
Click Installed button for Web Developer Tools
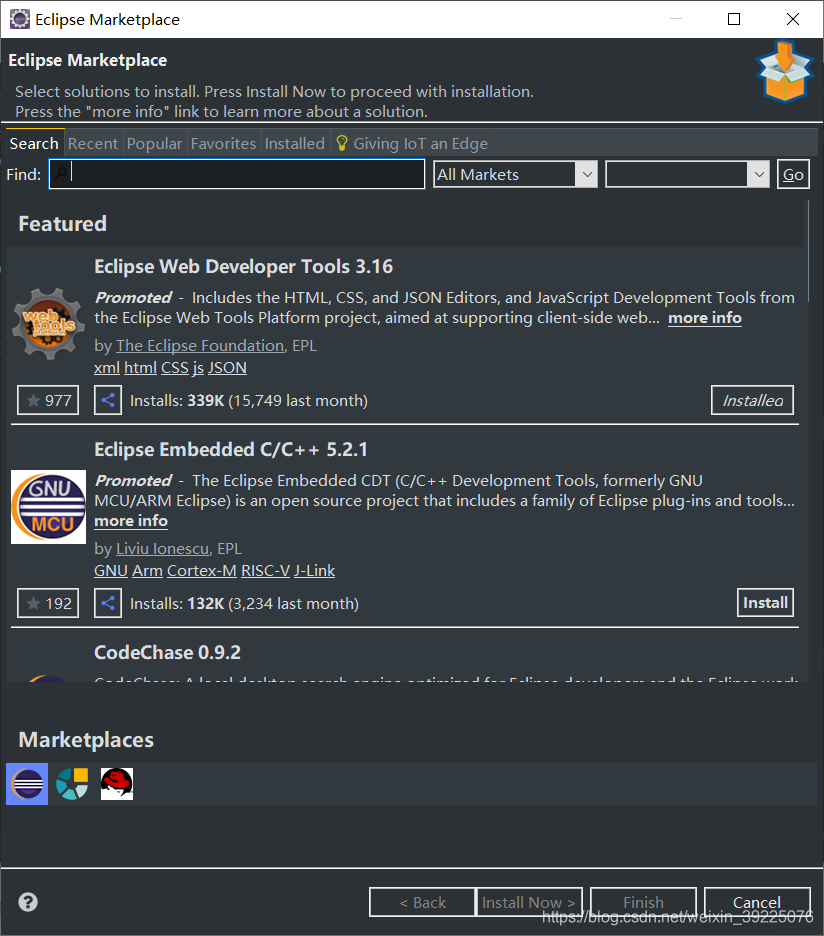click(752, 400)
